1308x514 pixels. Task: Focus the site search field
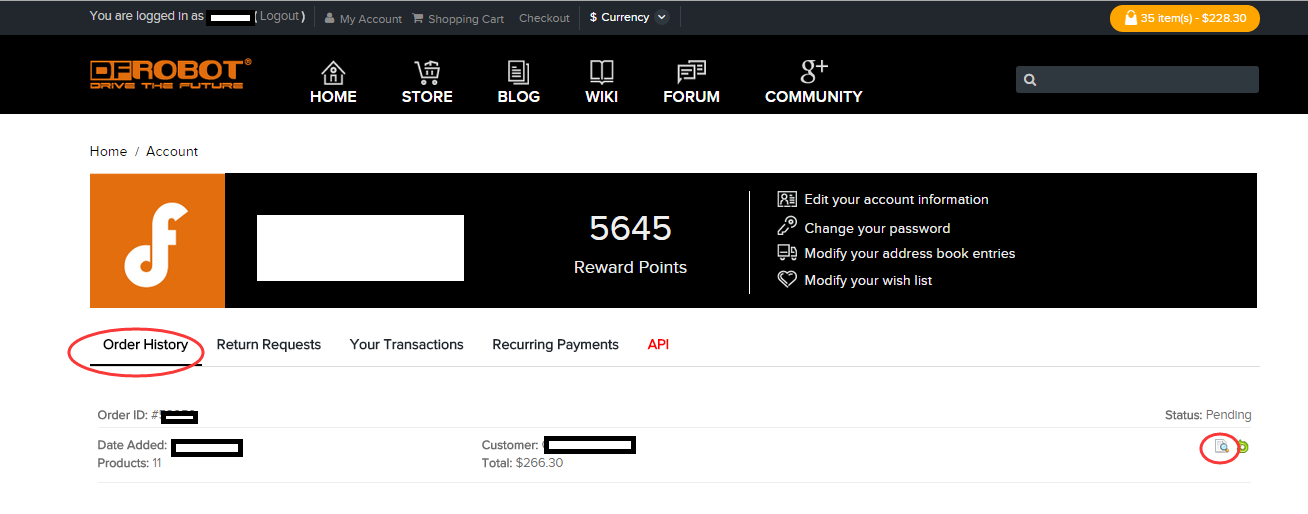1137,80
